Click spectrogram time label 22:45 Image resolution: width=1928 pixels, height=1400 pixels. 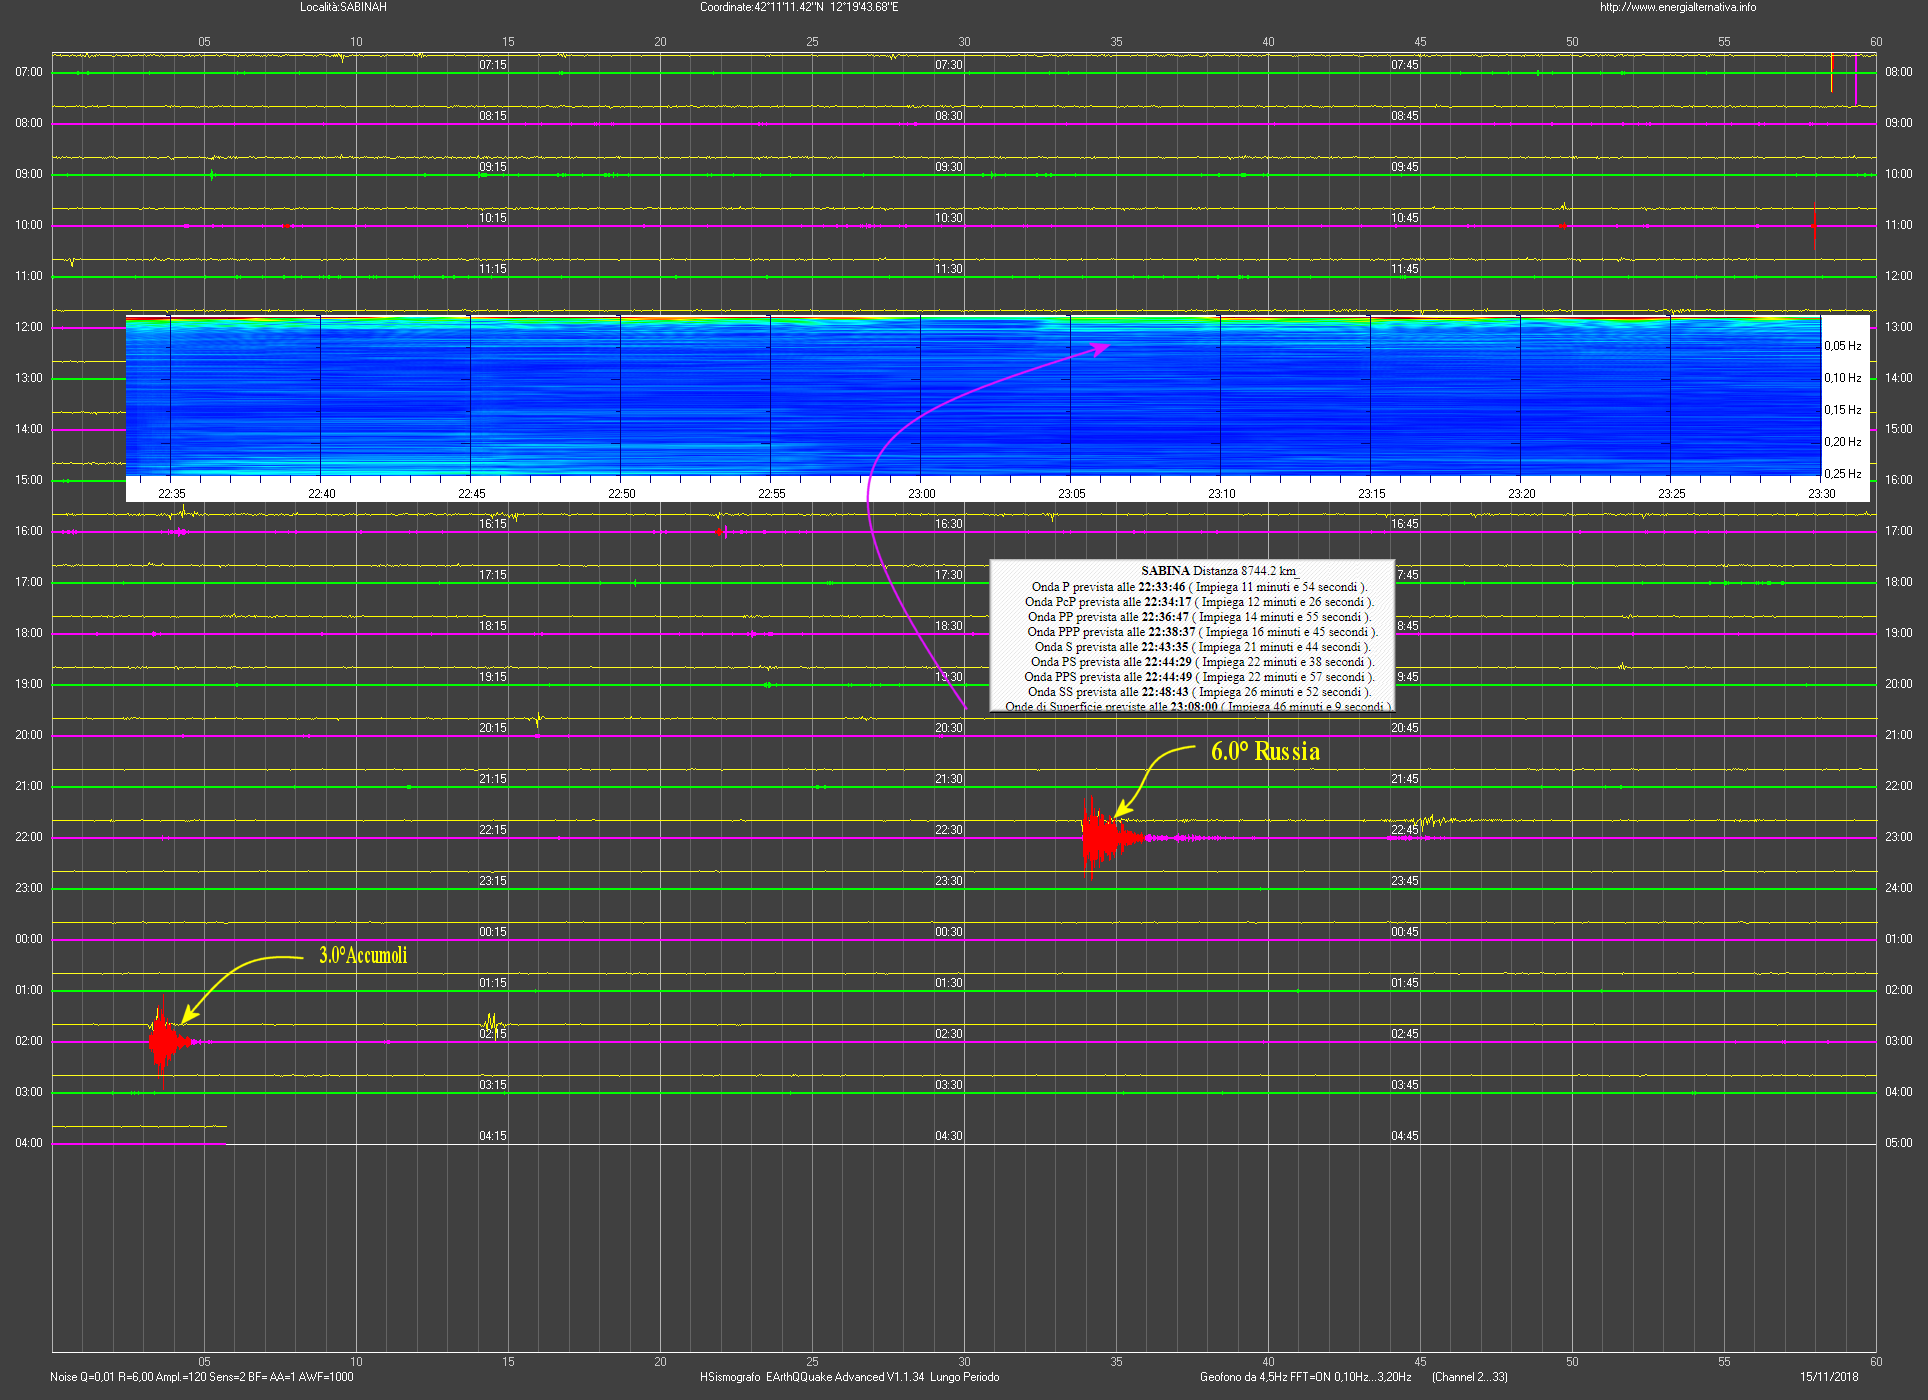pyautogui.click(x=472, y=494)
